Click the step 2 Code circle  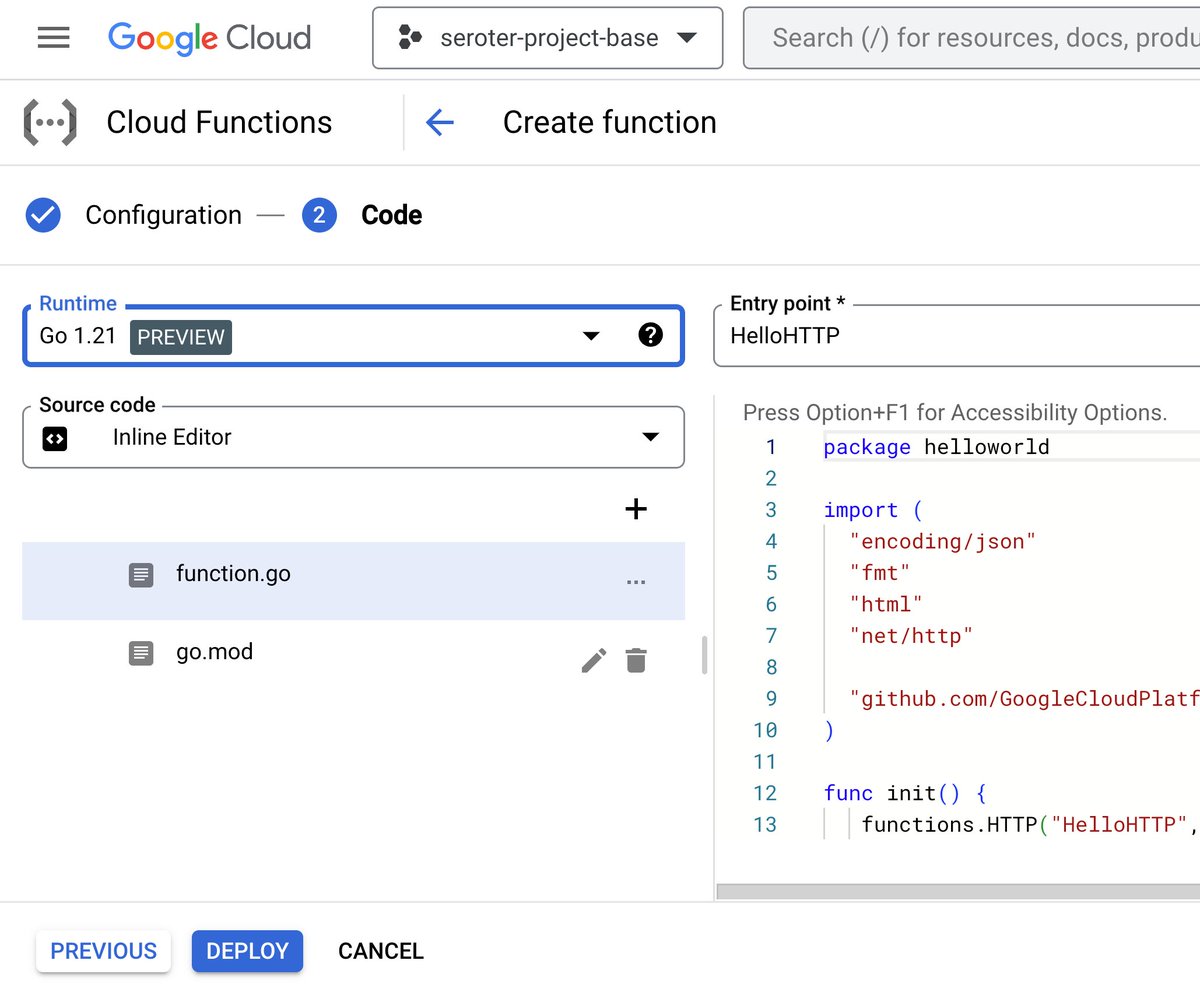tap(319, 215)
